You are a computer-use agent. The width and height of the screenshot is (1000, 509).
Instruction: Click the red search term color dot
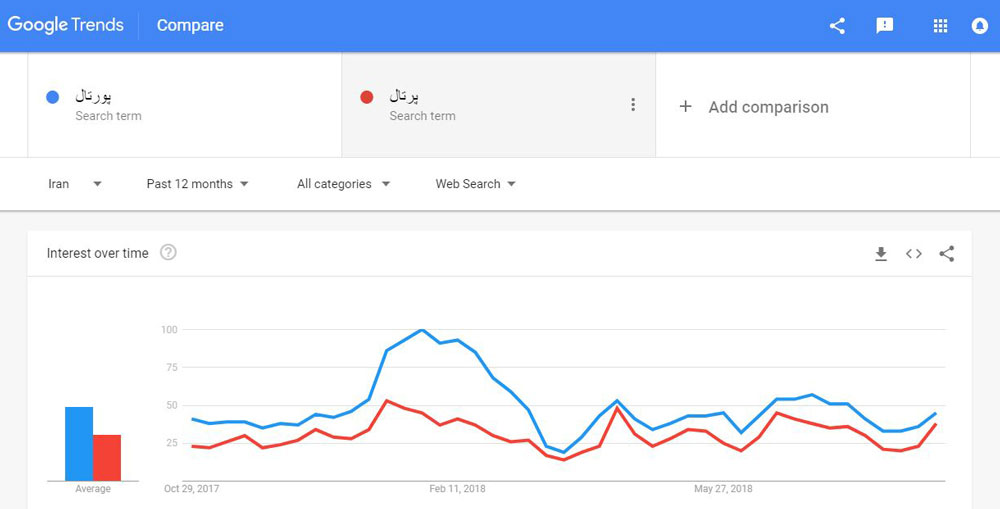pos(367,98)
